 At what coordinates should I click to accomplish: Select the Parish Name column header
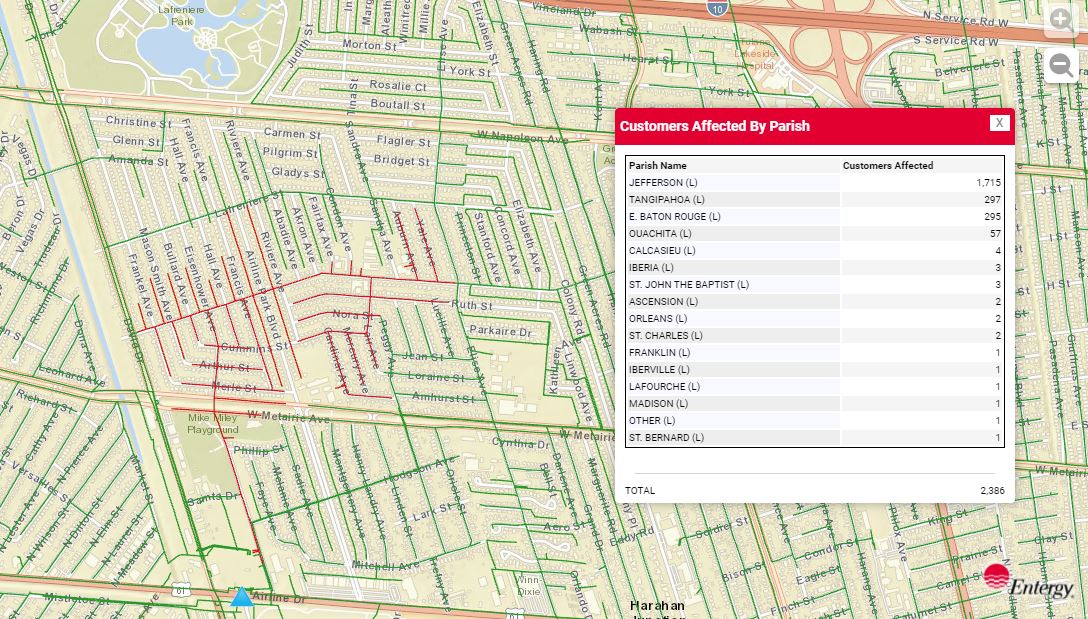658,165
